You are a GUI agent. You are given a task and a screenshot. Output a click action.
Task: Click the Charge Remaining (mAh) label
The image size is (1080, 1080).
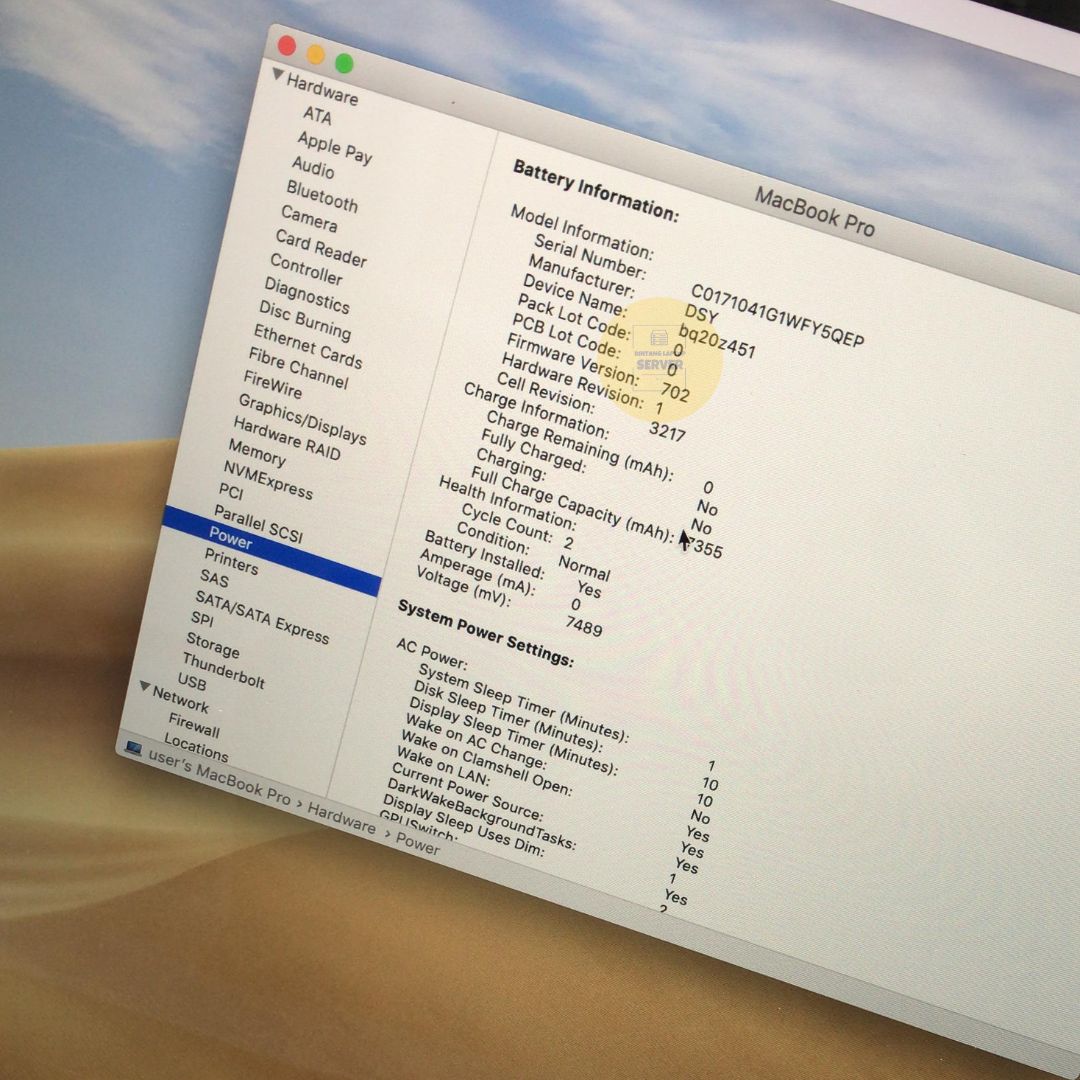(579, 445)
